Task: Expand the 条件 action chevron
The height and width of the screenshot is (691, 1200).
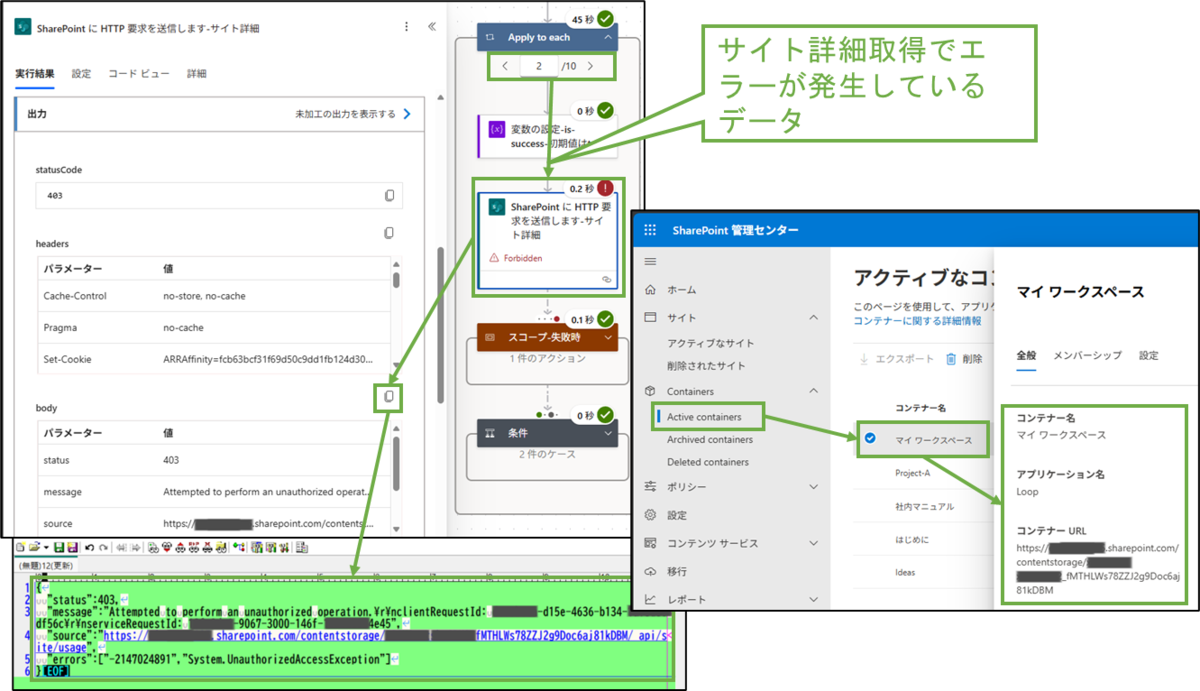Action: pyautogui.click(x=608, y=433)
